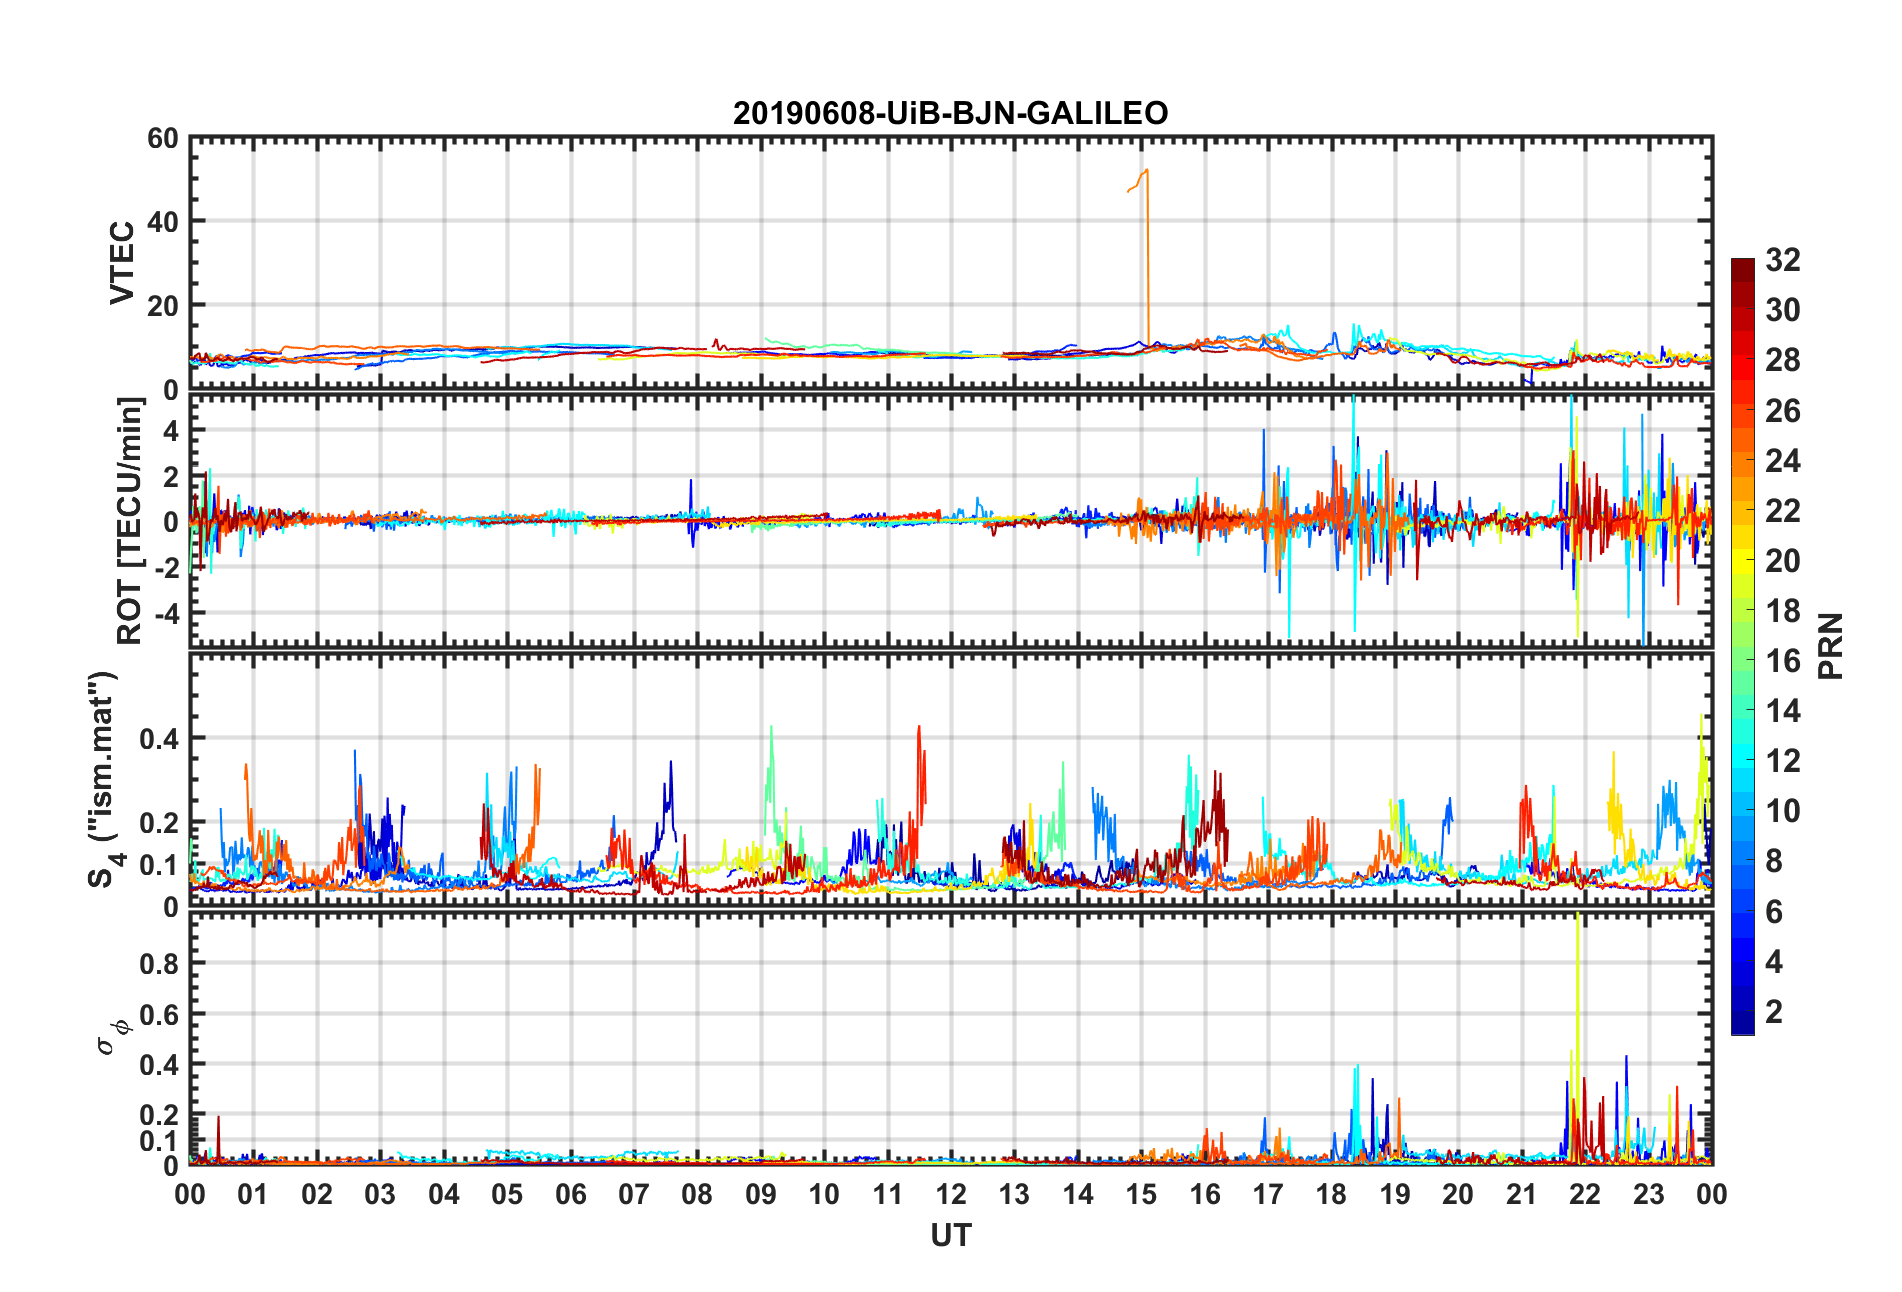The height and width of the screenshot is (1292, 1902).
Task: Click x-axis hour label 17
Action: [x=1268, y=1194]
